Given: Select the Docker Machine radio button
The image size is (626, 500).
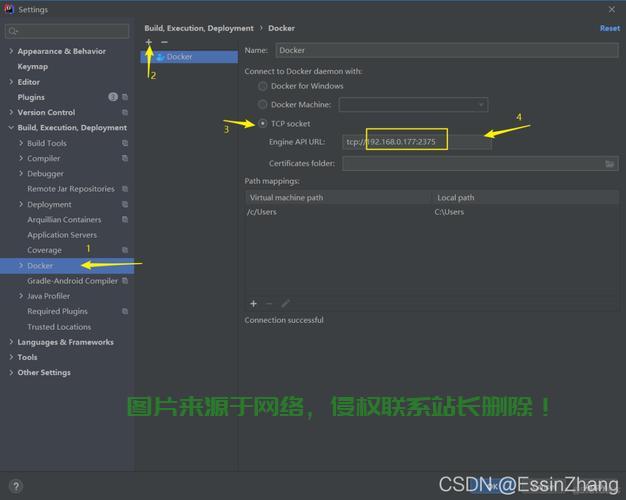Looking at the screenshot, I should click(263, 104).
